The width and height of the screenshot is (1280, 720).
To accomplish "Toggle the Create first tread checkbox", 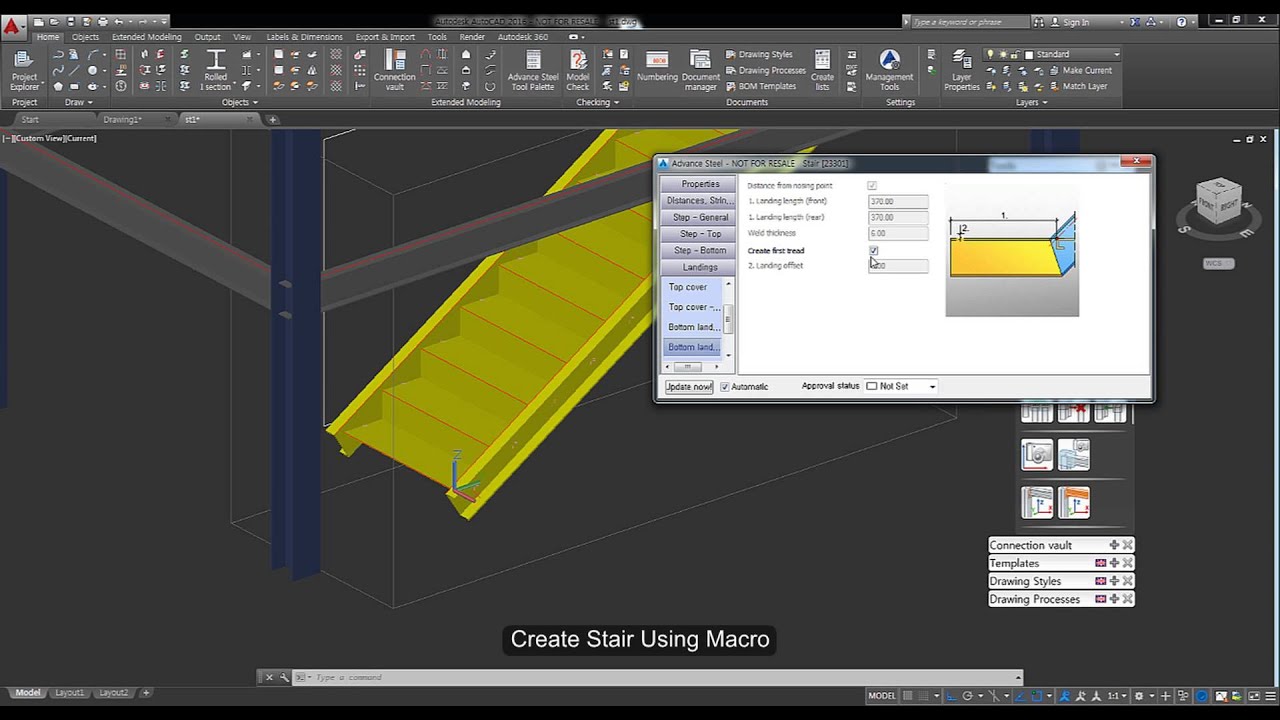I will coord(873,250).
